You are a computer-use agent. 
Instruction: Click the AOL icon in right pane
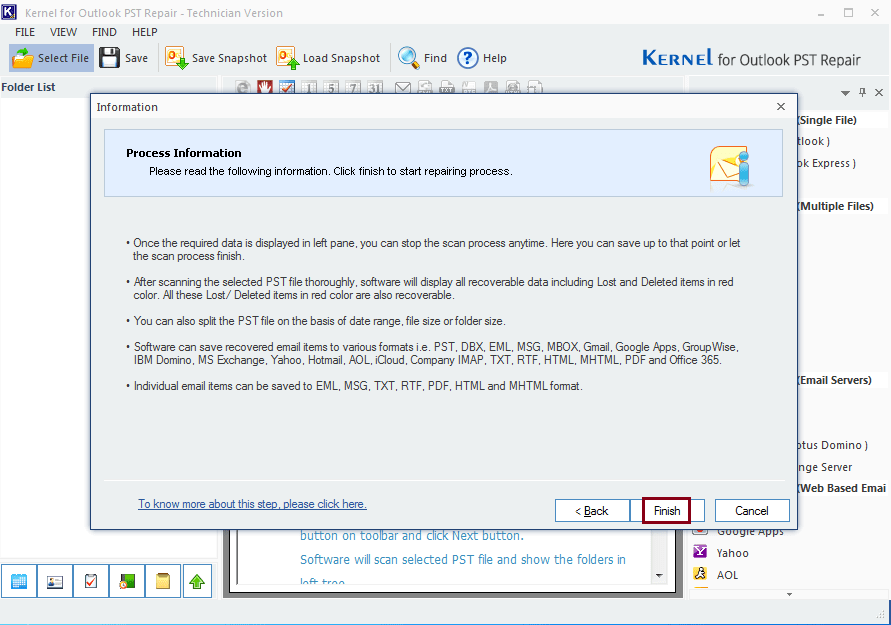coord(700,574)
